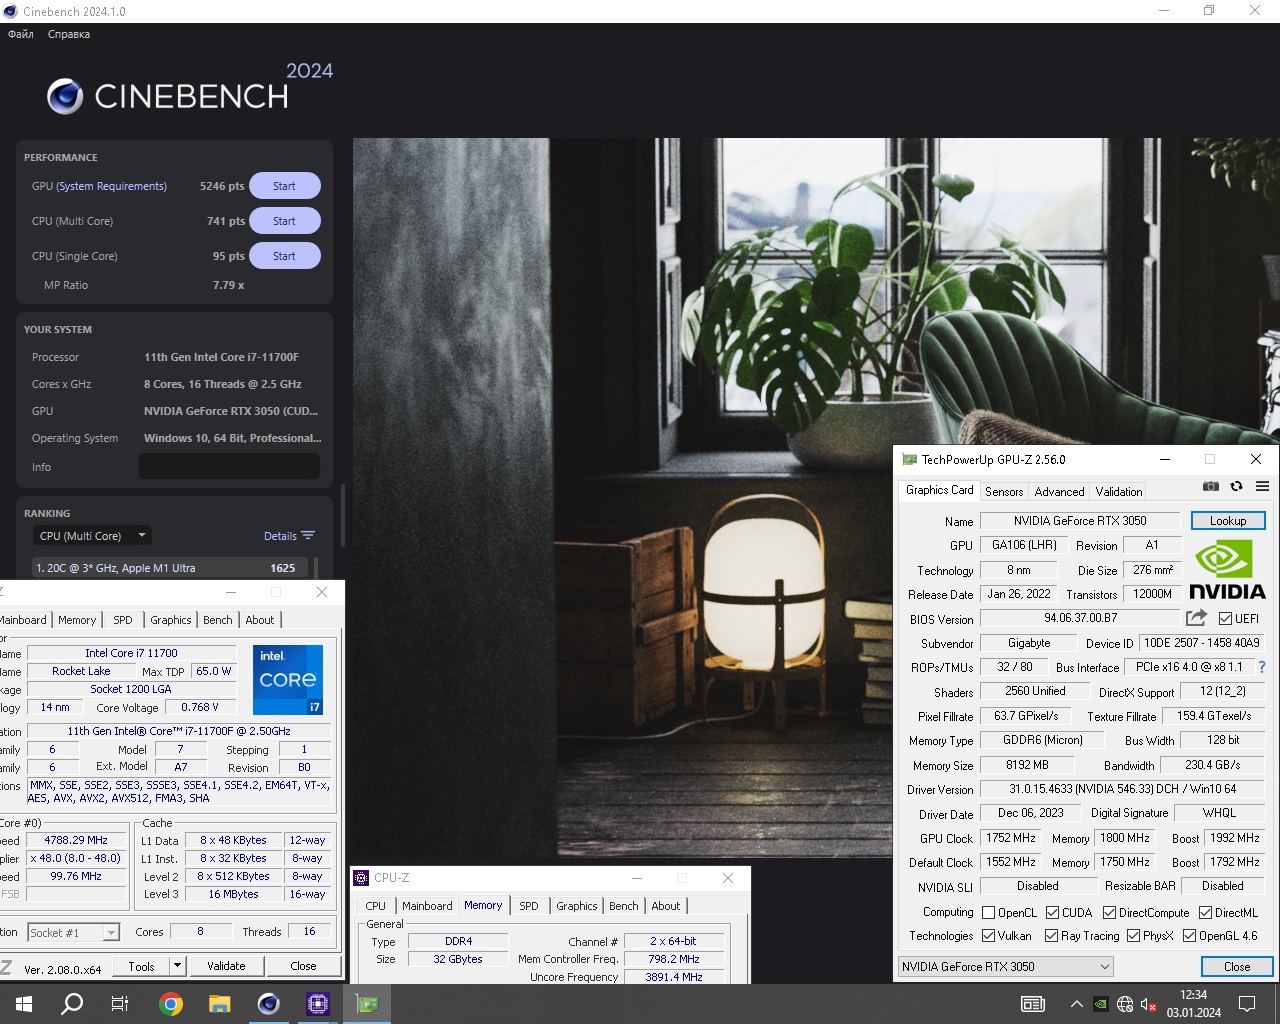The width and height of the screenshot is (1280, 1024).
Task: Open the SPD tab in lower CPU-Z window
Action: (529, 906)
